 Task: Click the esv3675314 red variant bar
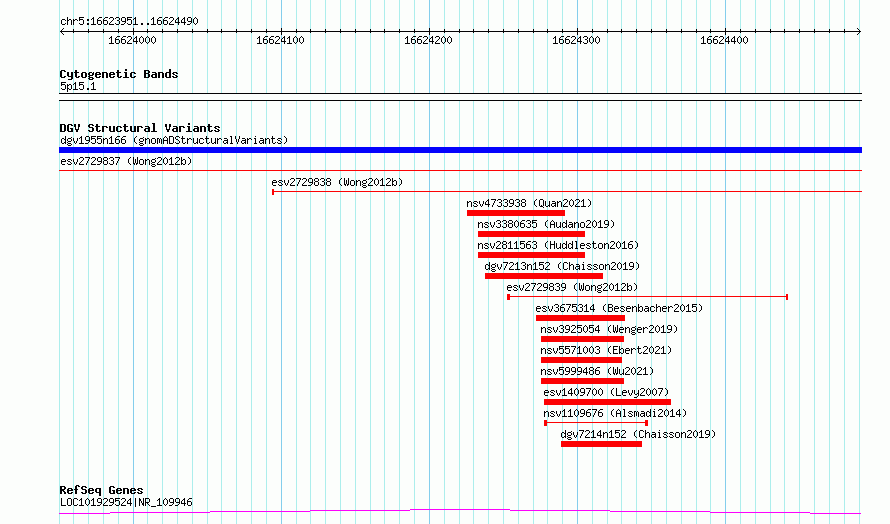580,318
